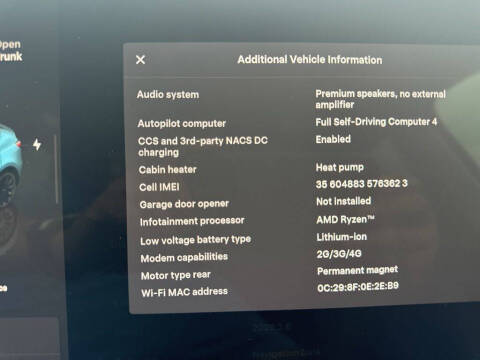Select the Modem capabilities label

pyautogui.click(x=184, y=257)
